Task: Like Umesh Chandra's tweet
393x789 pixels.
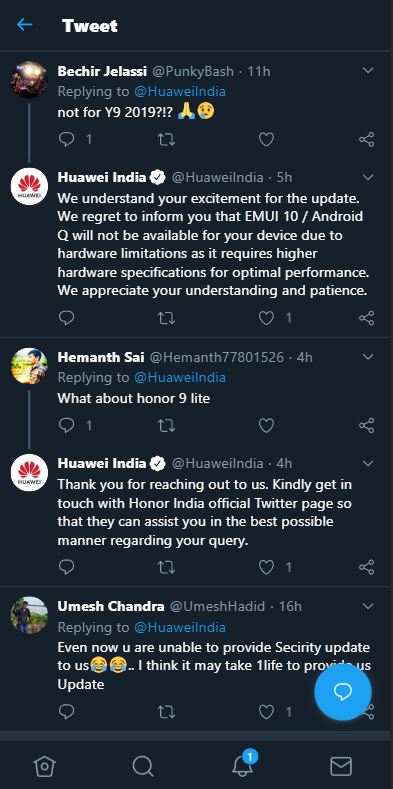Action: [x=266, y=711]
